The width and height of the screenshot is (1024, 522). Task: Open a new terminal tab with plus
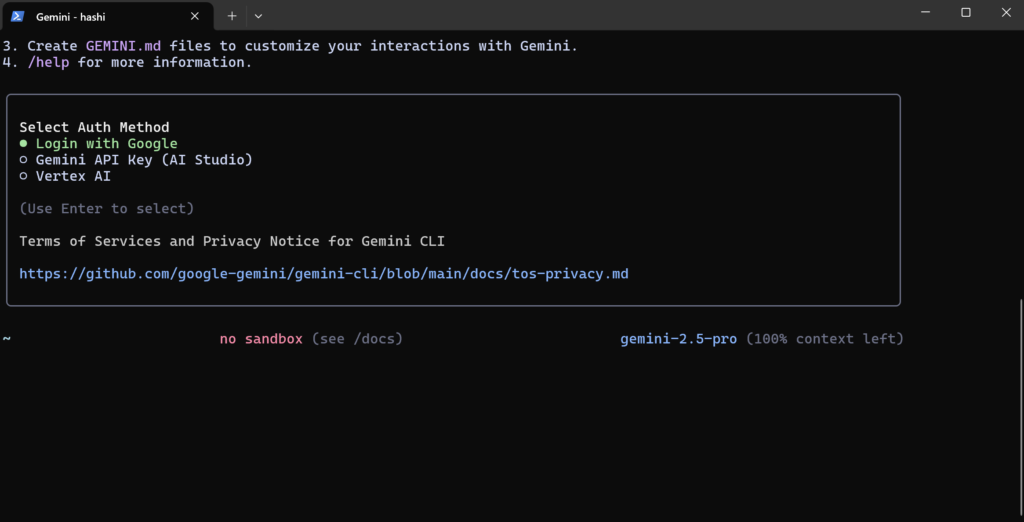(232, 16)
